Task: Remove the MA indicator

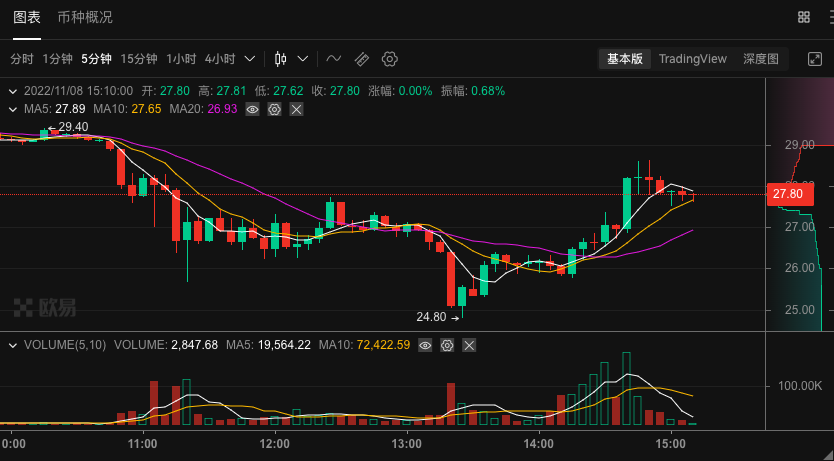Action: [x=296, y=110]
